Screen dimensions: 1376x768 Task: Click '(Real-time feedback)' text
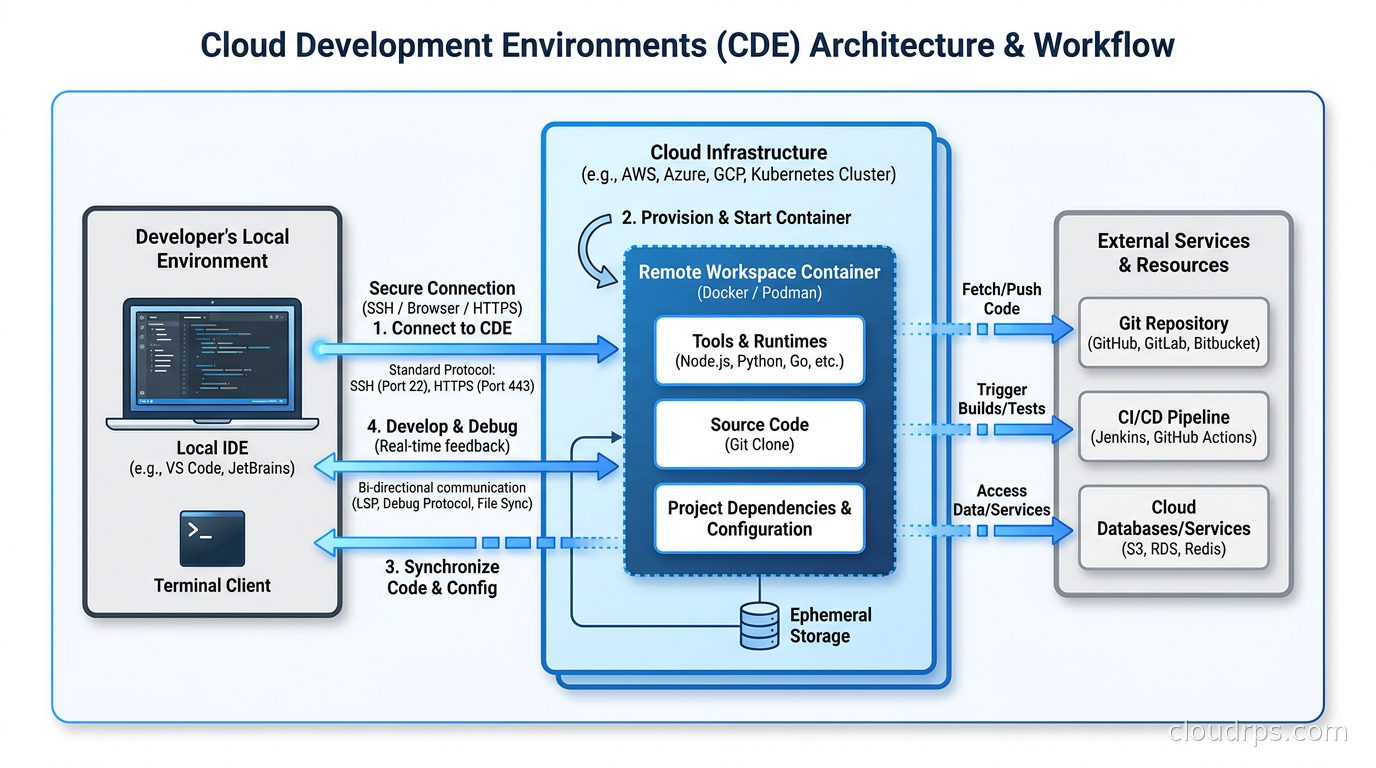(442, 446)
